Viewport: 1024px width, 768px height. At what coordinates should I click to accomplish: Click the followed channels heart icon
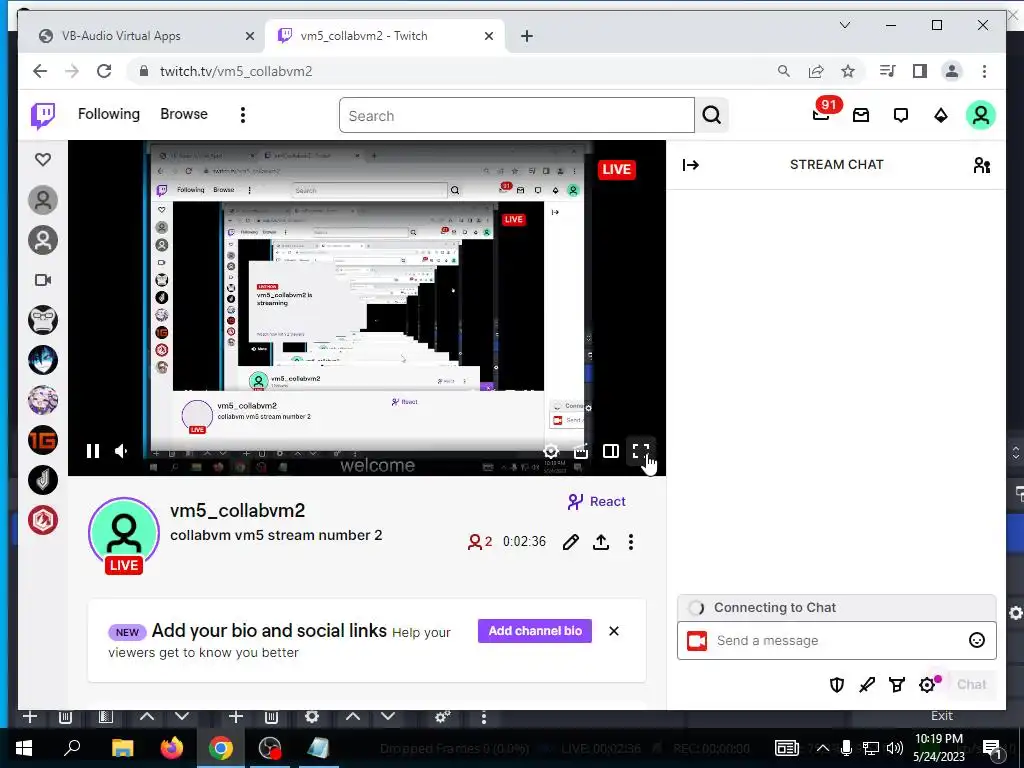(x=43, y=159)
